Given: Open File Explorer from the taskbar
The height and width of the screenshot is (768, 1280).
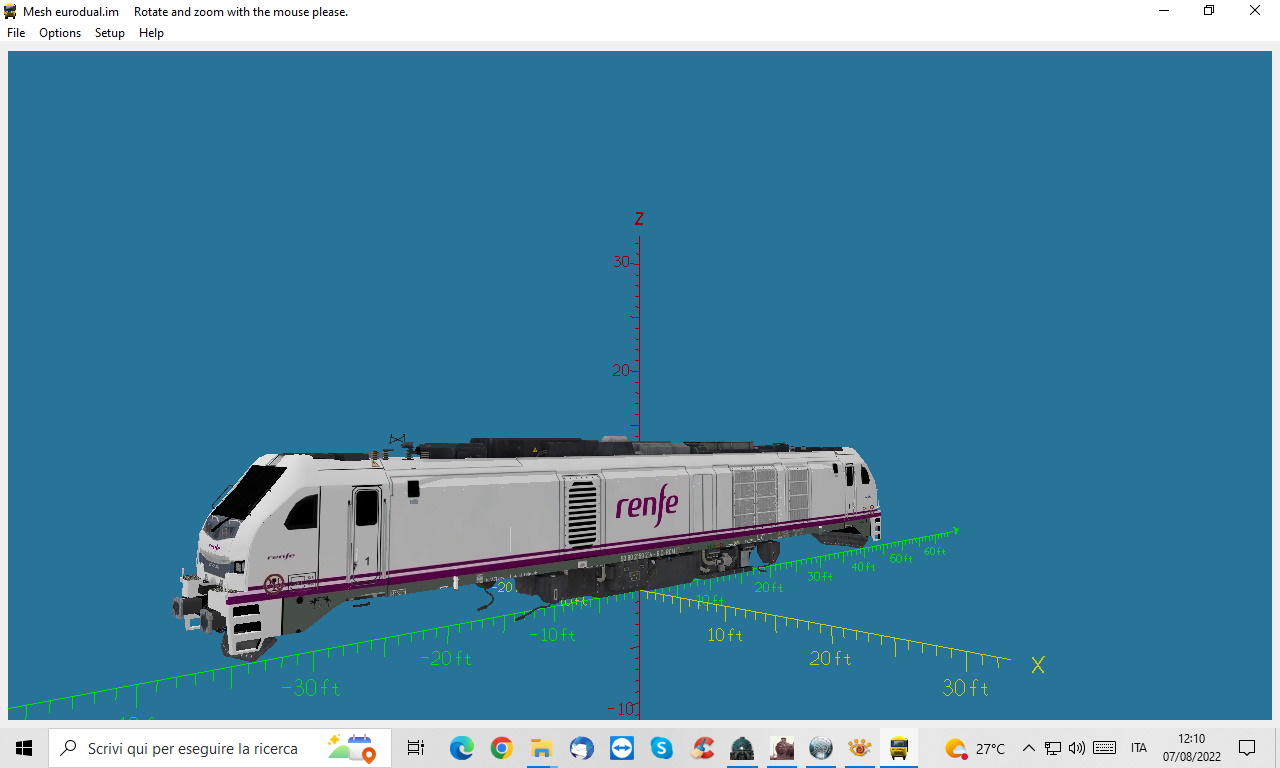Looking at the screenshot, I should [541, 748].
